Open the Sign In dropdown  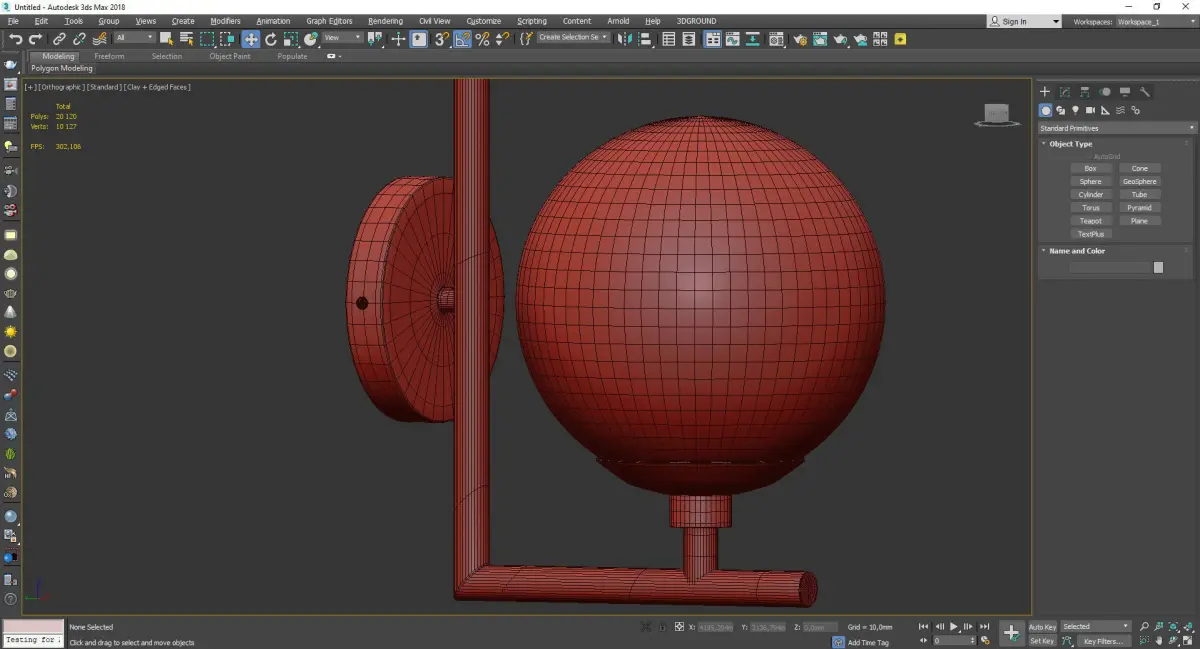(x=1023, y=21)
